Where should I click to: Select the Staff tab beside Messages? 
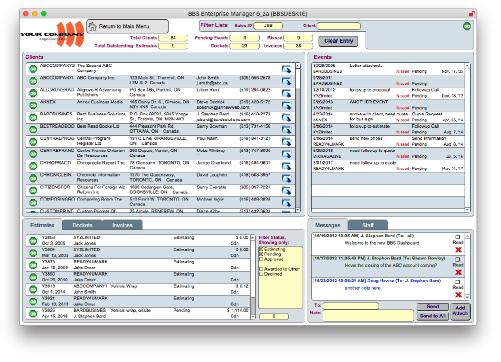coord(368,225)
